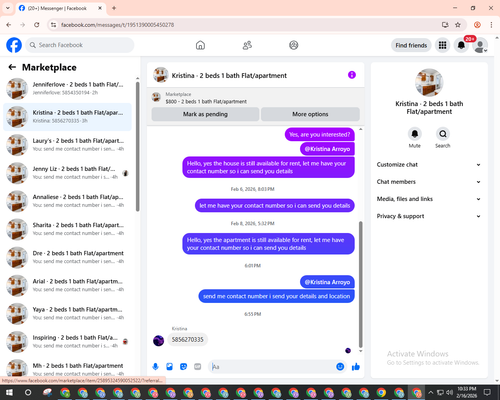Open the $800 Marketplace listing link
500x400 pixels.
click(x=206, y=102)
